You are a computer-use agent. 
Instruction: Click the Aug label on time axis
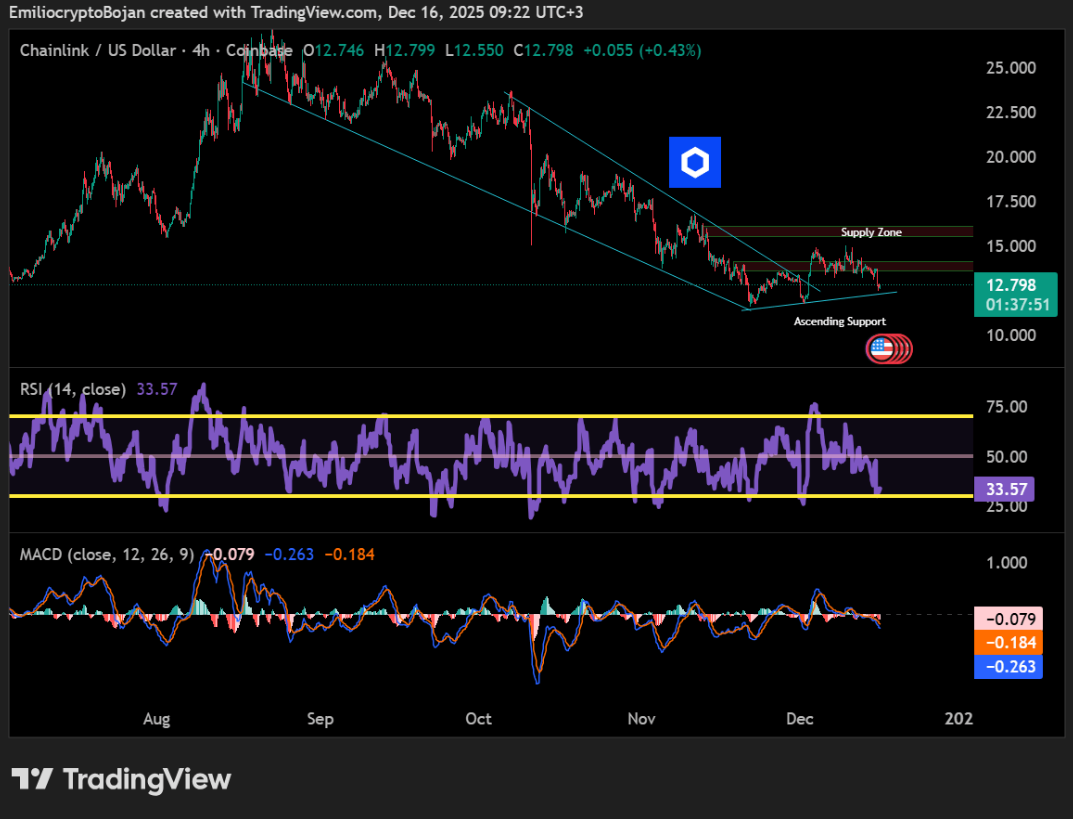(x=157, y=718)
